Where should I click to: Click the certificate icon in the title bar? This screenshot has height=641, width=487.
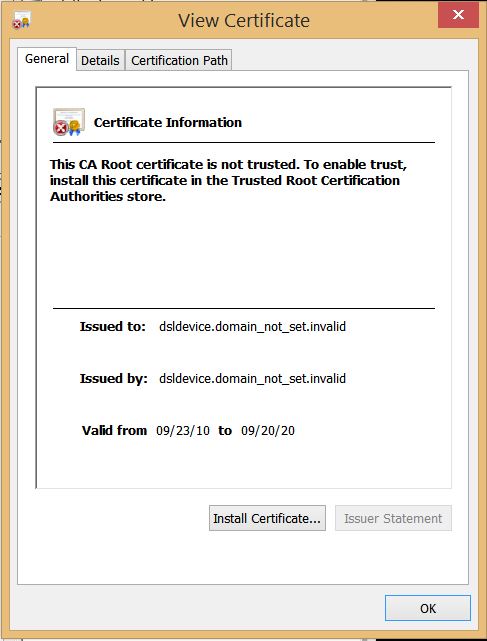[x=22, y=20]
